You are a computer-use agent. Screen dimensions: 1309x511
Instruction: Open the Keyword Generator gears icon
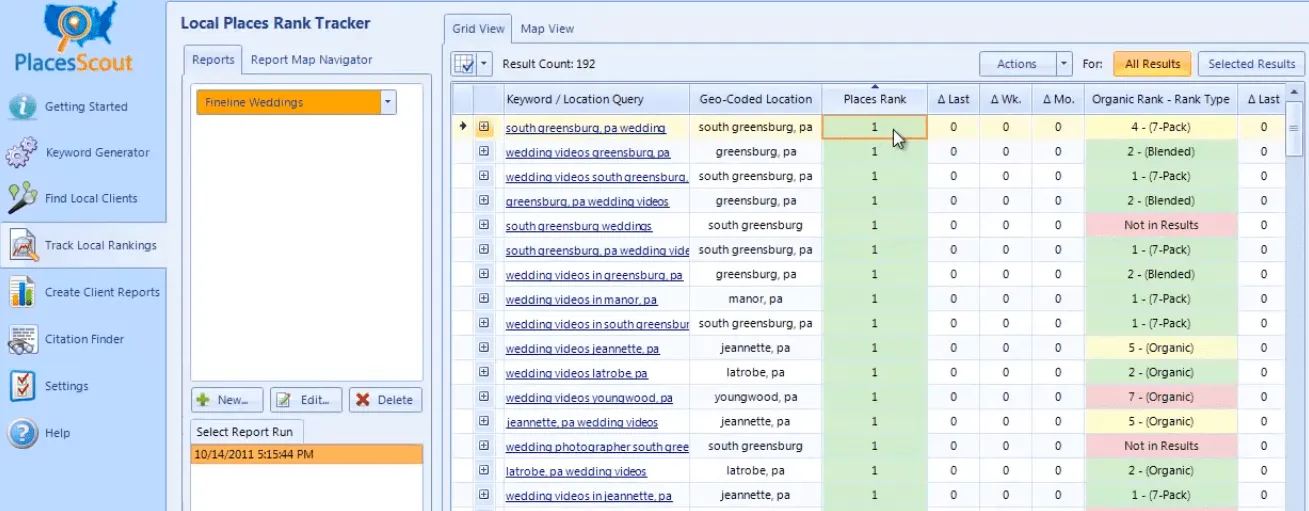click(x=22, y=153)
